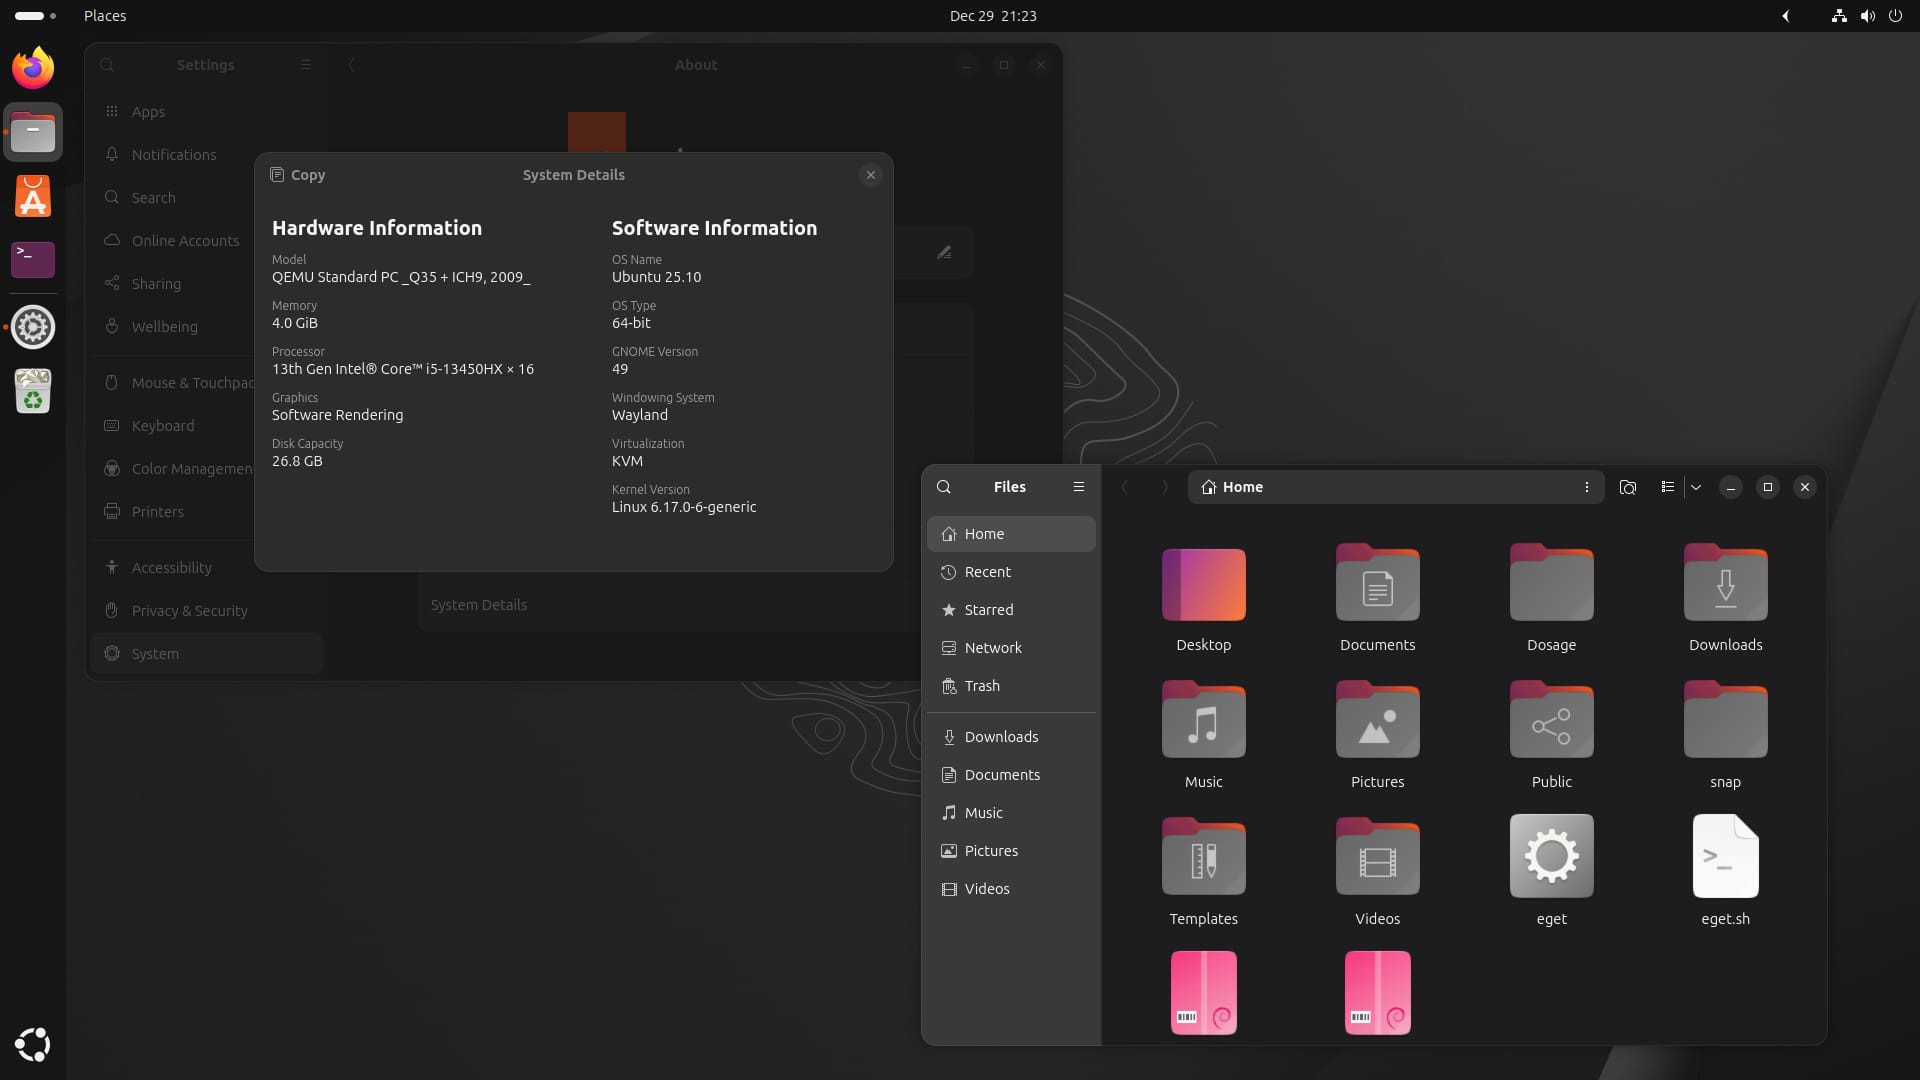
Task: Switch Files to list view
Action: pyautogui.click(x=1667, y=487)
